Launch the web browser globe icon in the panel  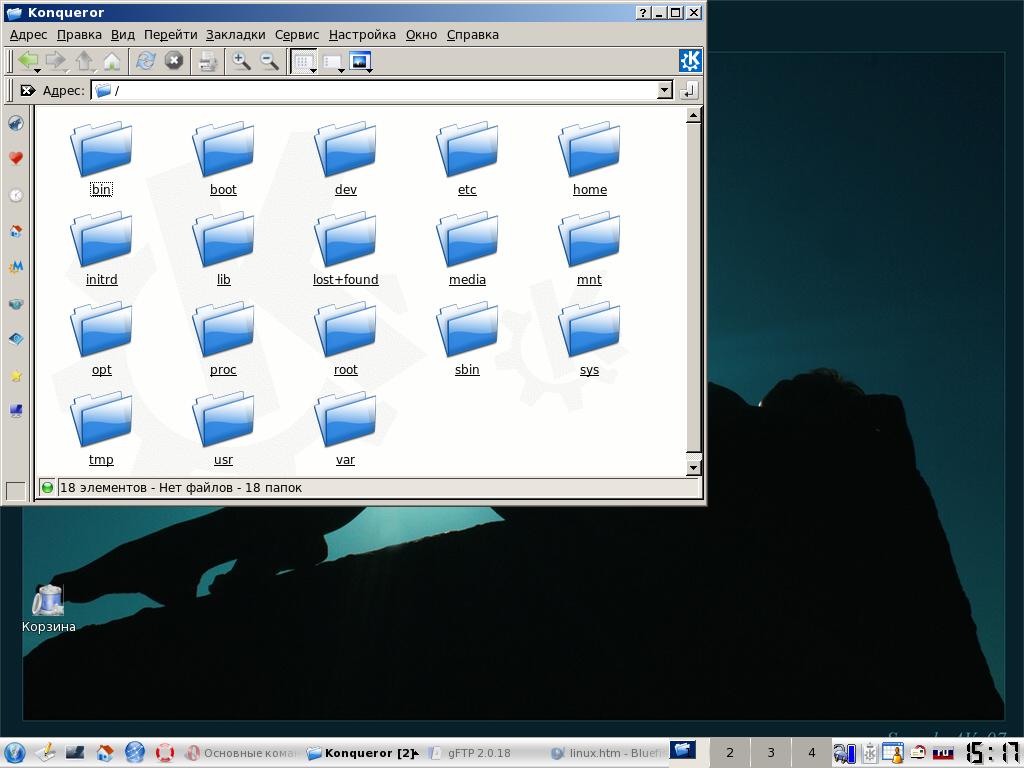[x=135, y=752]
